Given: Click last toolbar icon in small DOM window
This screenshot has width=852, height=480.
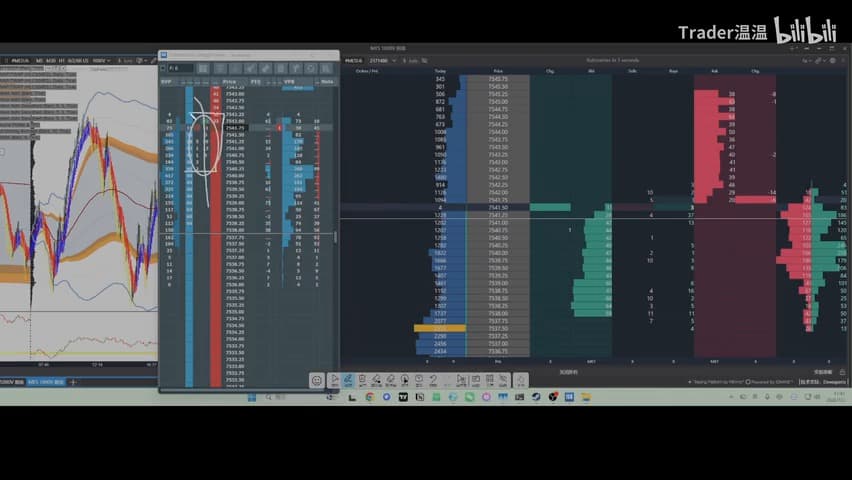Looking at the screenshot, I should (325, 68).
